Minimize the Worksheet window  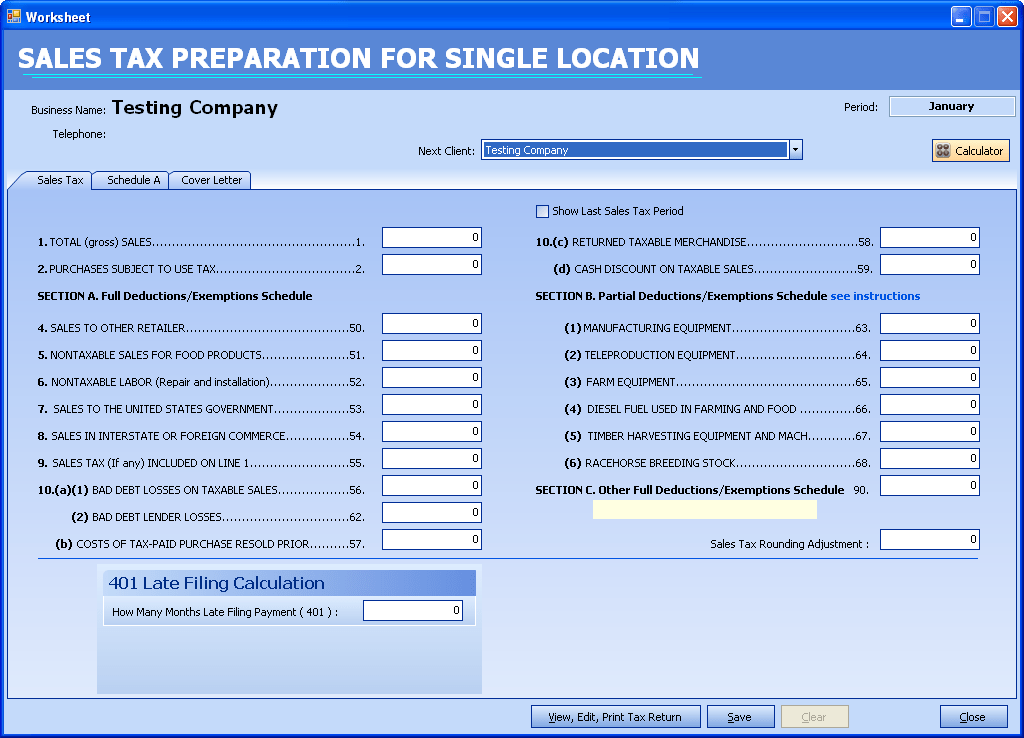click(961, 17)
